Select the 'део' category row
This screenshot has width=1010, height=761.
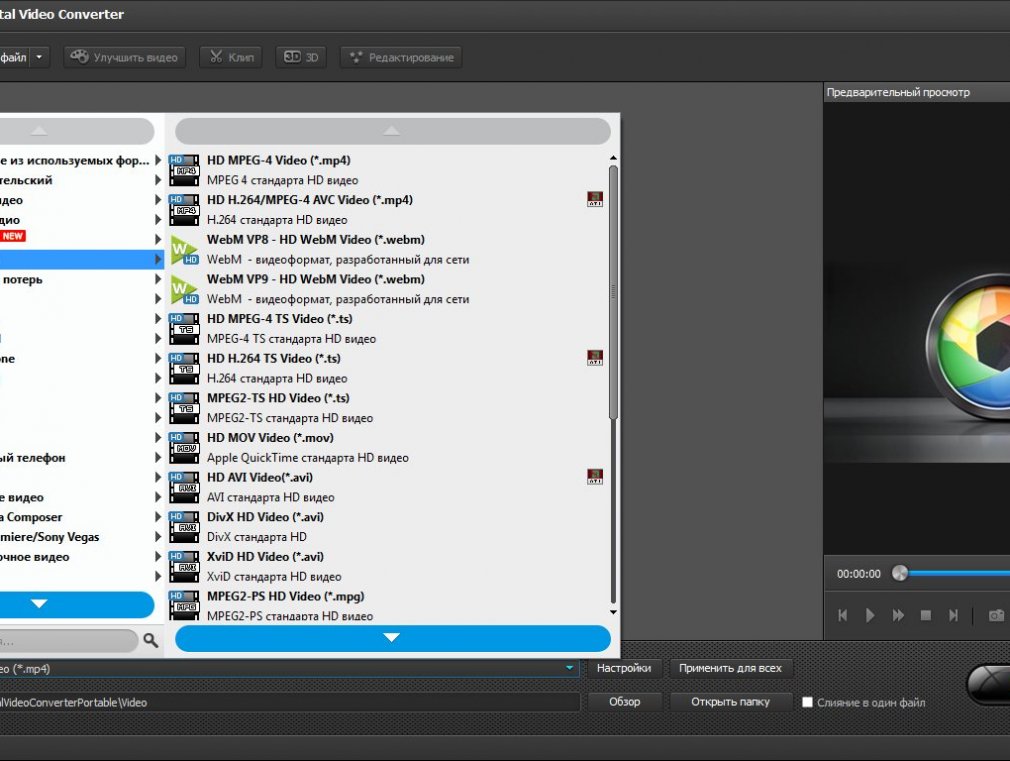82,200
